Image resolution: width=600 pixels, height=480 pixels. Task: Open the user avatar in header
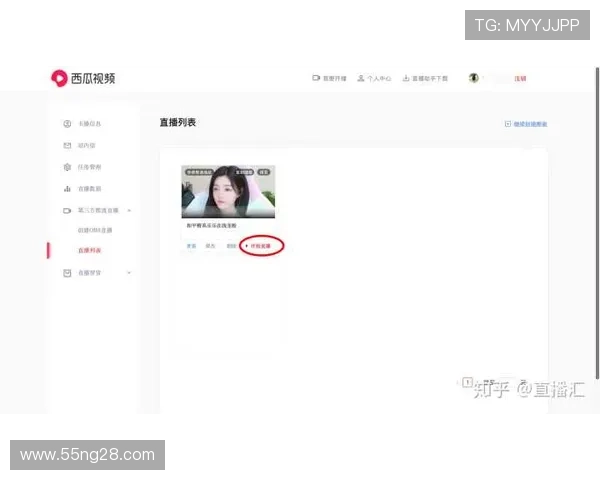click(x=474, y=78)
